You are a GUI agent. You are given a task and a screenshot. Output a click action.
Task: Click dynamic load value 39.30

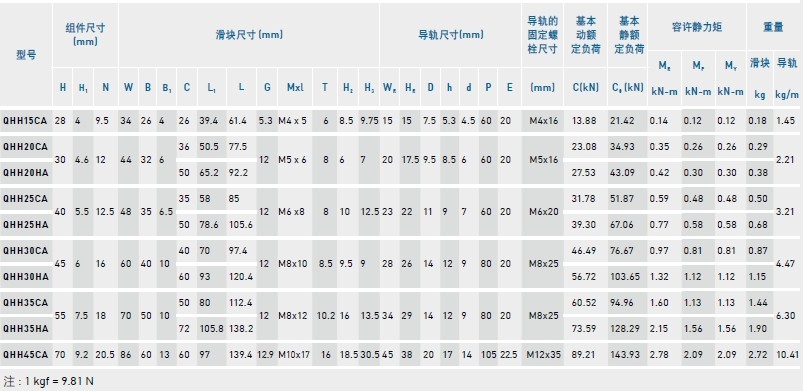click(x=584, y=224)
